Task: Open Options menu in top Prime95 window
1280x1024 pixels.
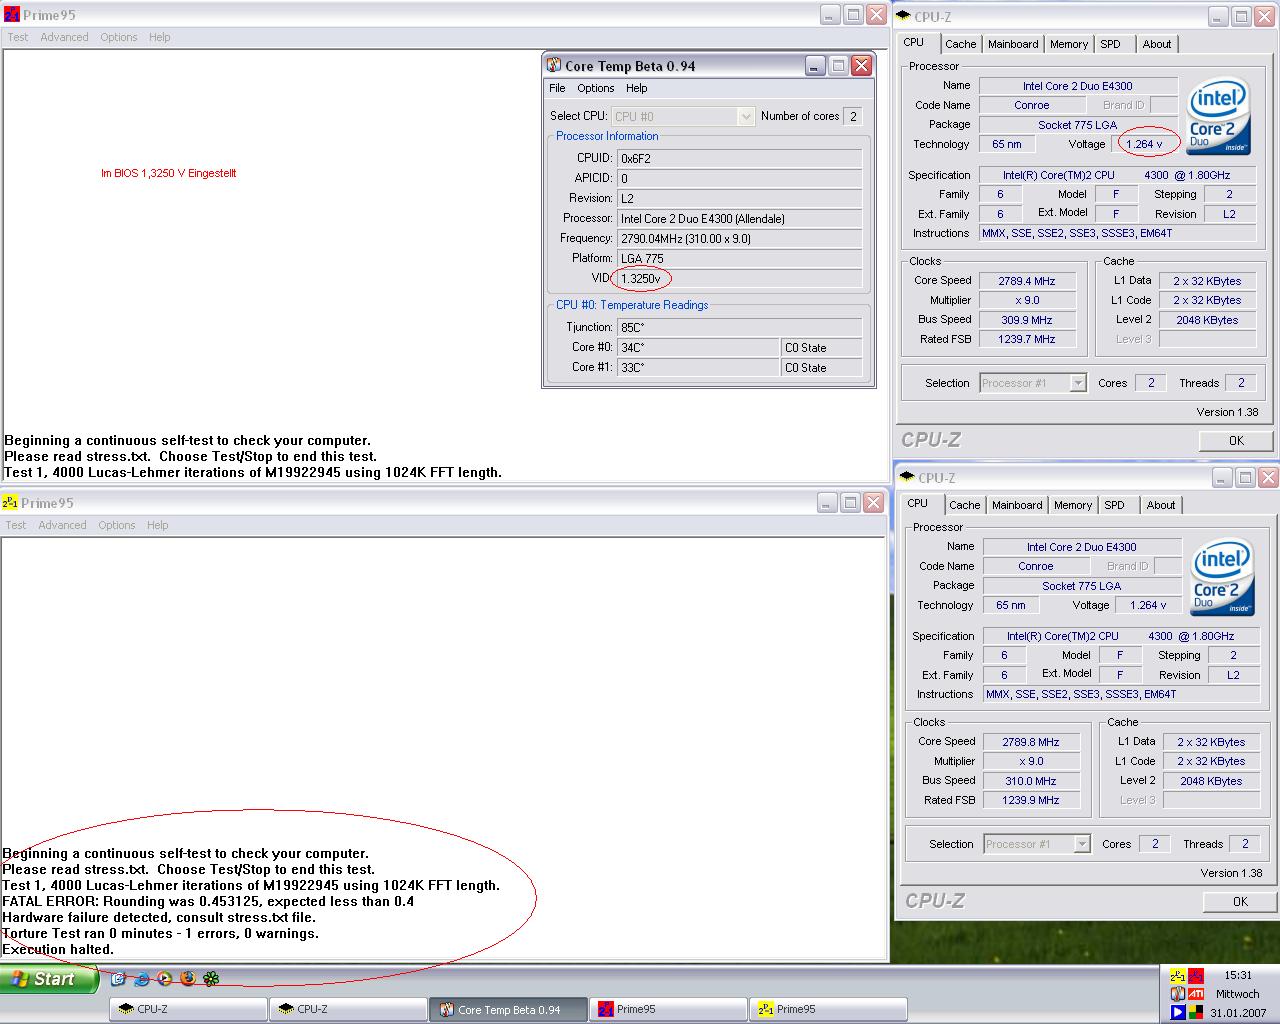Action: pos(119,37)
